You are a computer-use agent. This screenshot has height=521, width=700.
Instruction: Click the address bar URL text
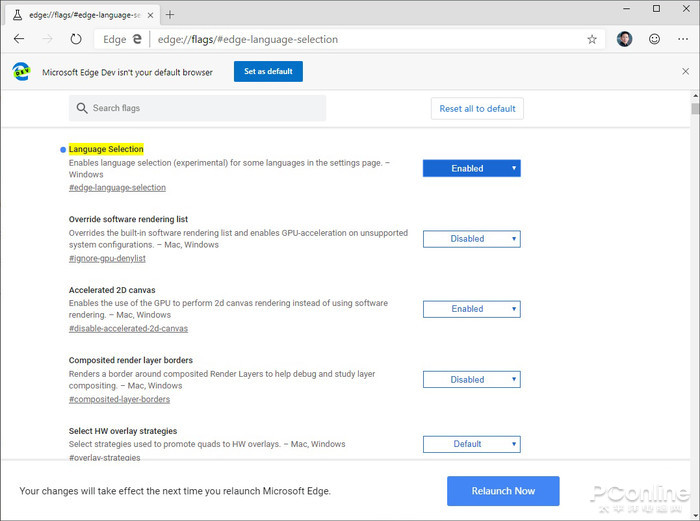pyautogui.click(x=248, y=39)
